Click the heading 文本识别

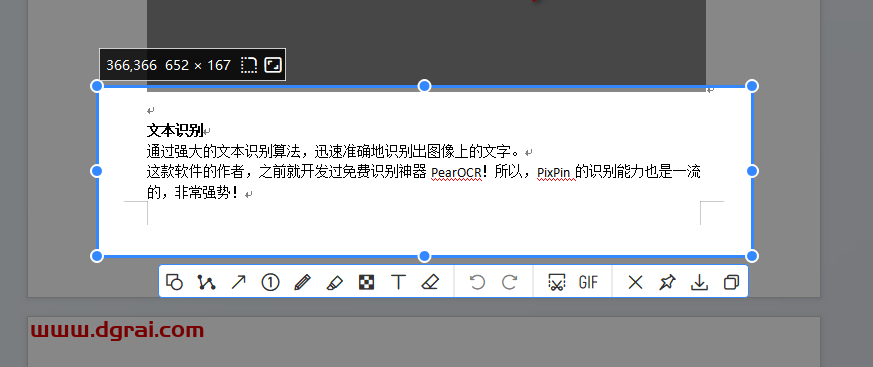click(x=175, y=131)
